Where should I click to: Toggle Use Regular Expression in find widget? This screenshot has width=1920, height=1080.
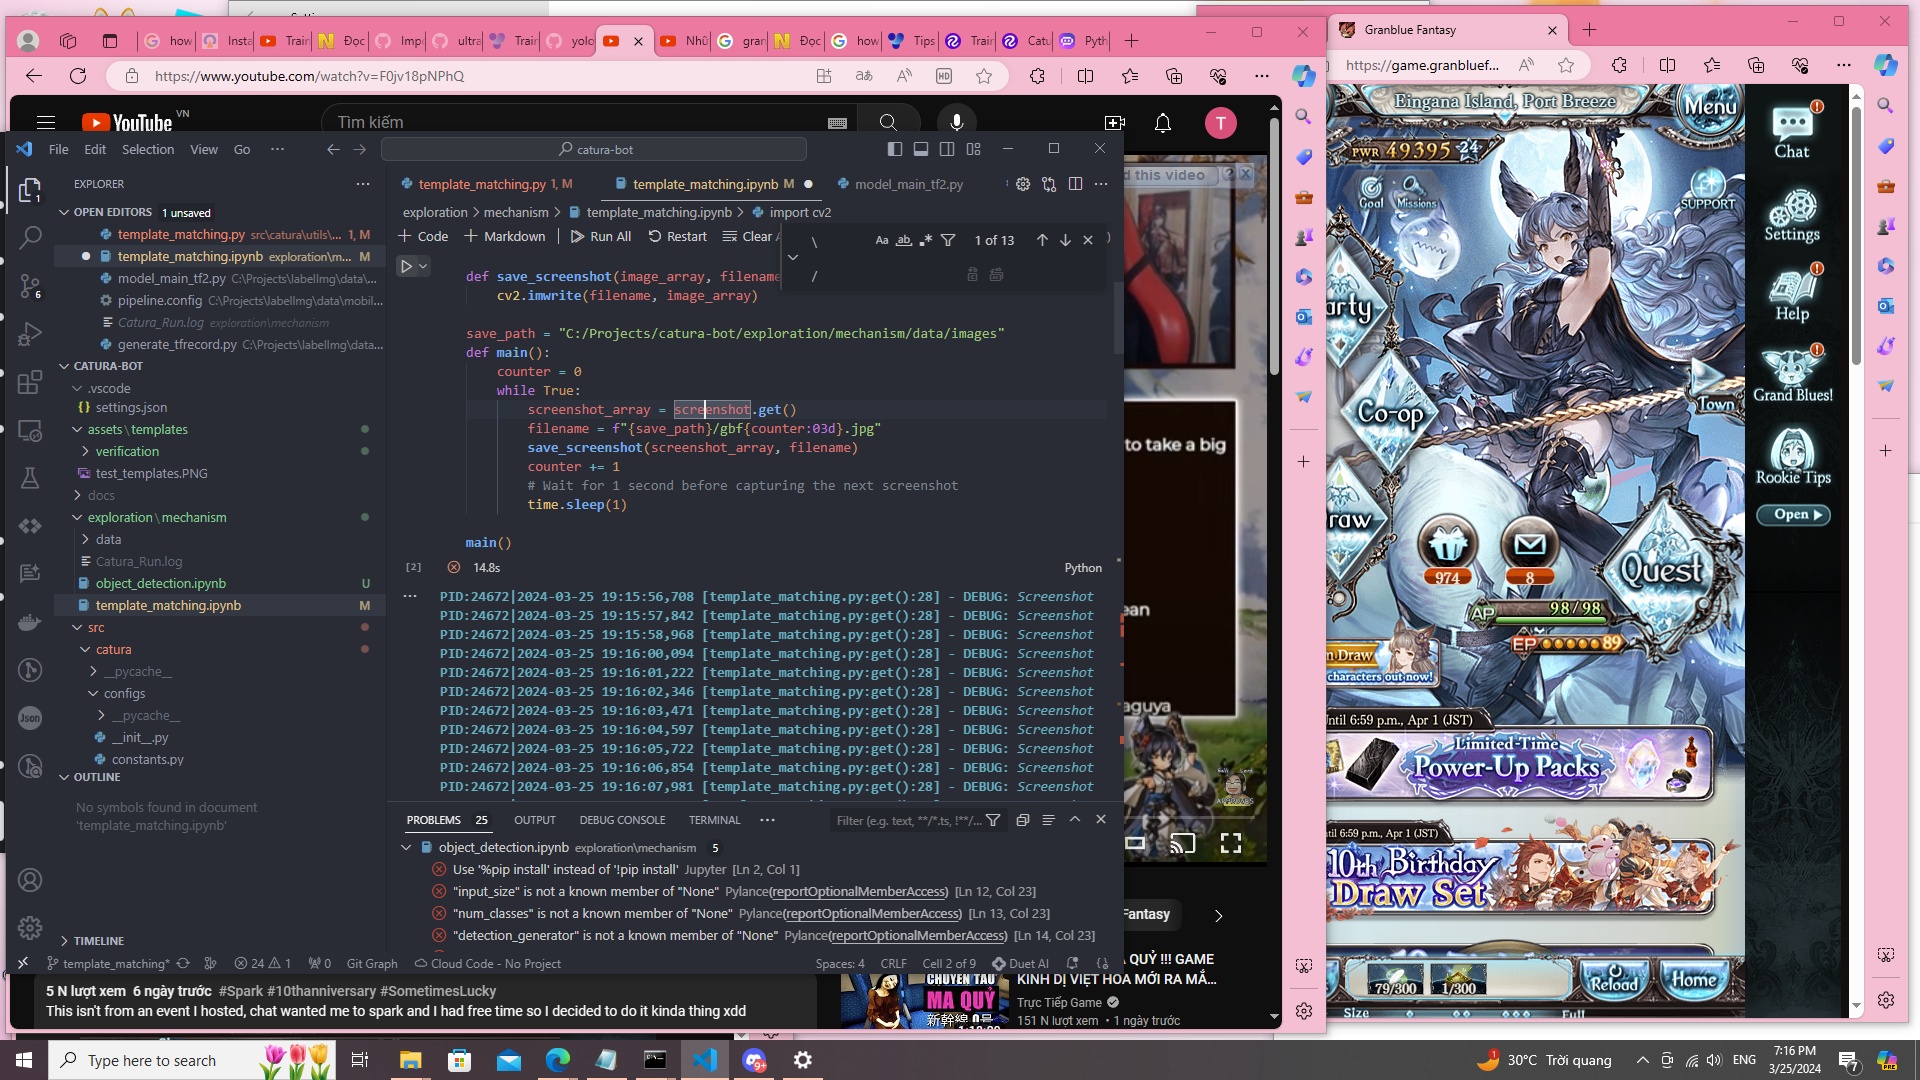coord(926,240)
